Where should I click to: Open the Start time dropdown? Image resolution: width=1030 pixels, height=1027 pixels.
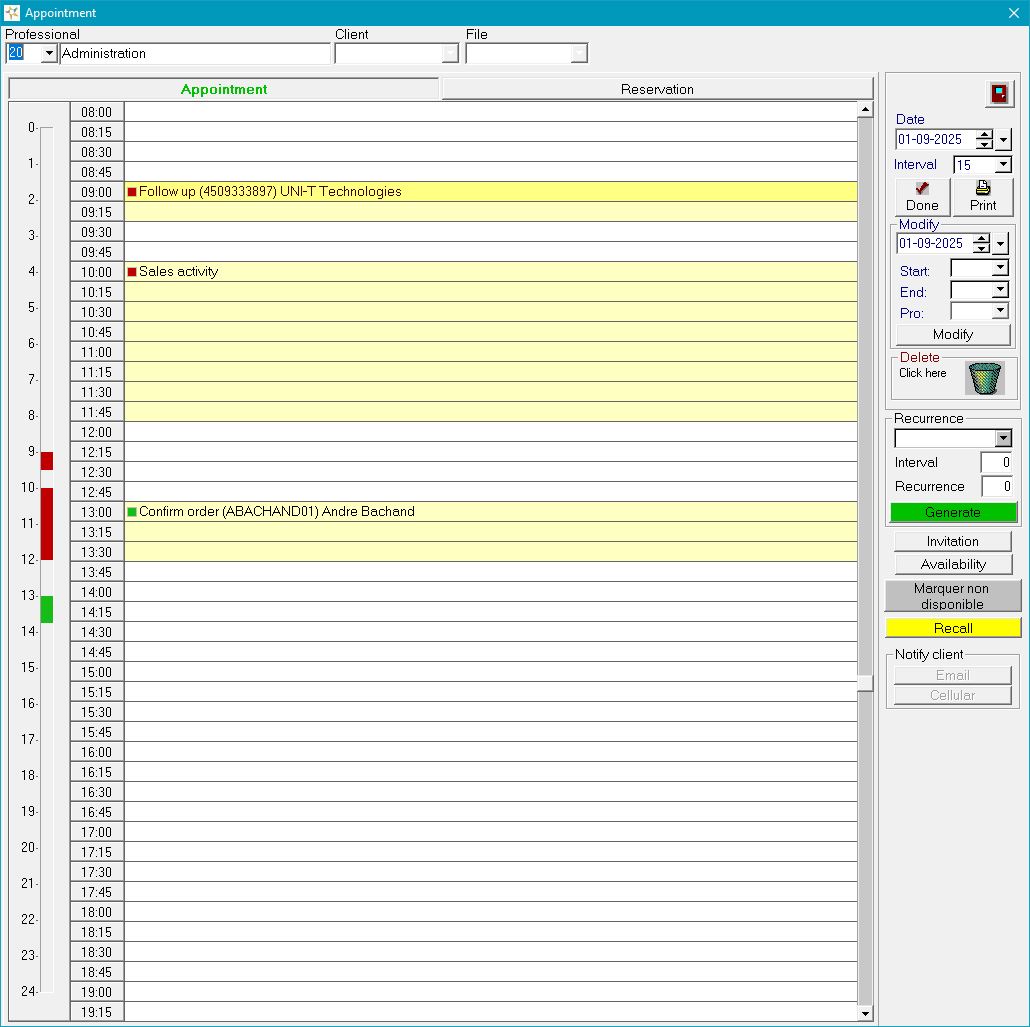(x=999, y=269)
